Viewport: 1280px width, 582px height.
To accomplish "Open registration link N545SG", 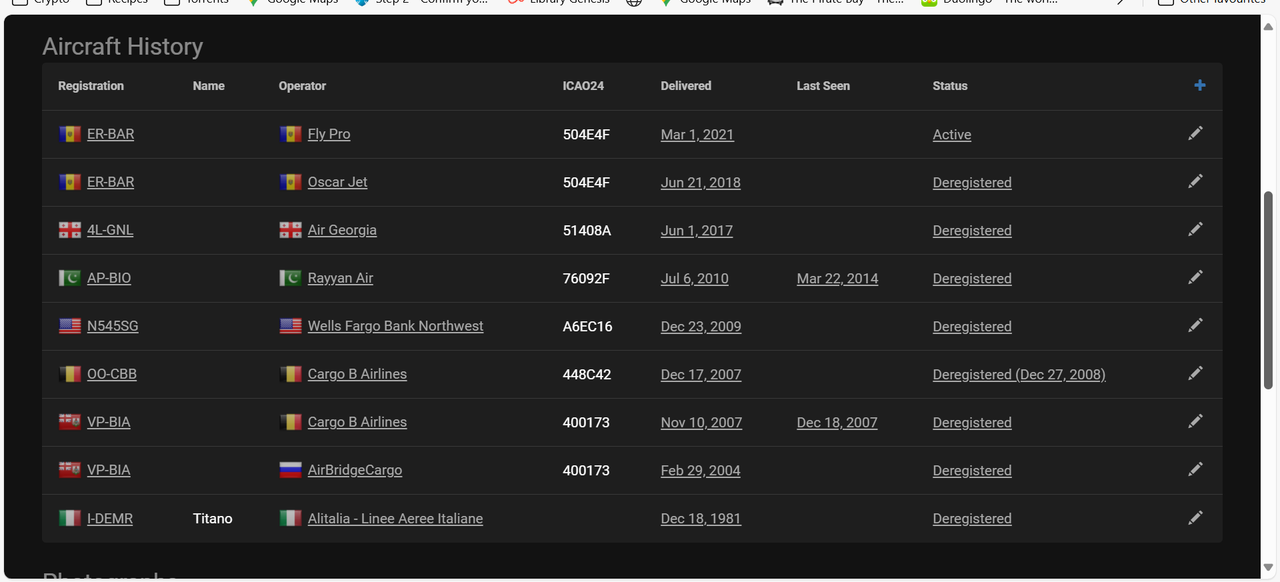I will point(113,326).
